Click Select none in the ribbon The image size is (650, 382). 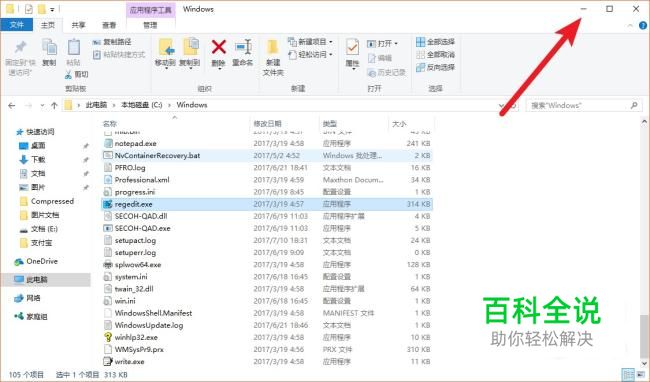tap(435, 54)
